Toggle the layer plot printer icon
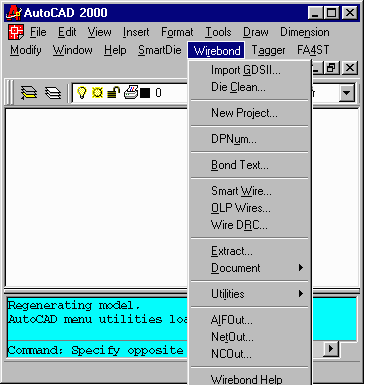This screenshot has height=385, width=365. (131, 92)
